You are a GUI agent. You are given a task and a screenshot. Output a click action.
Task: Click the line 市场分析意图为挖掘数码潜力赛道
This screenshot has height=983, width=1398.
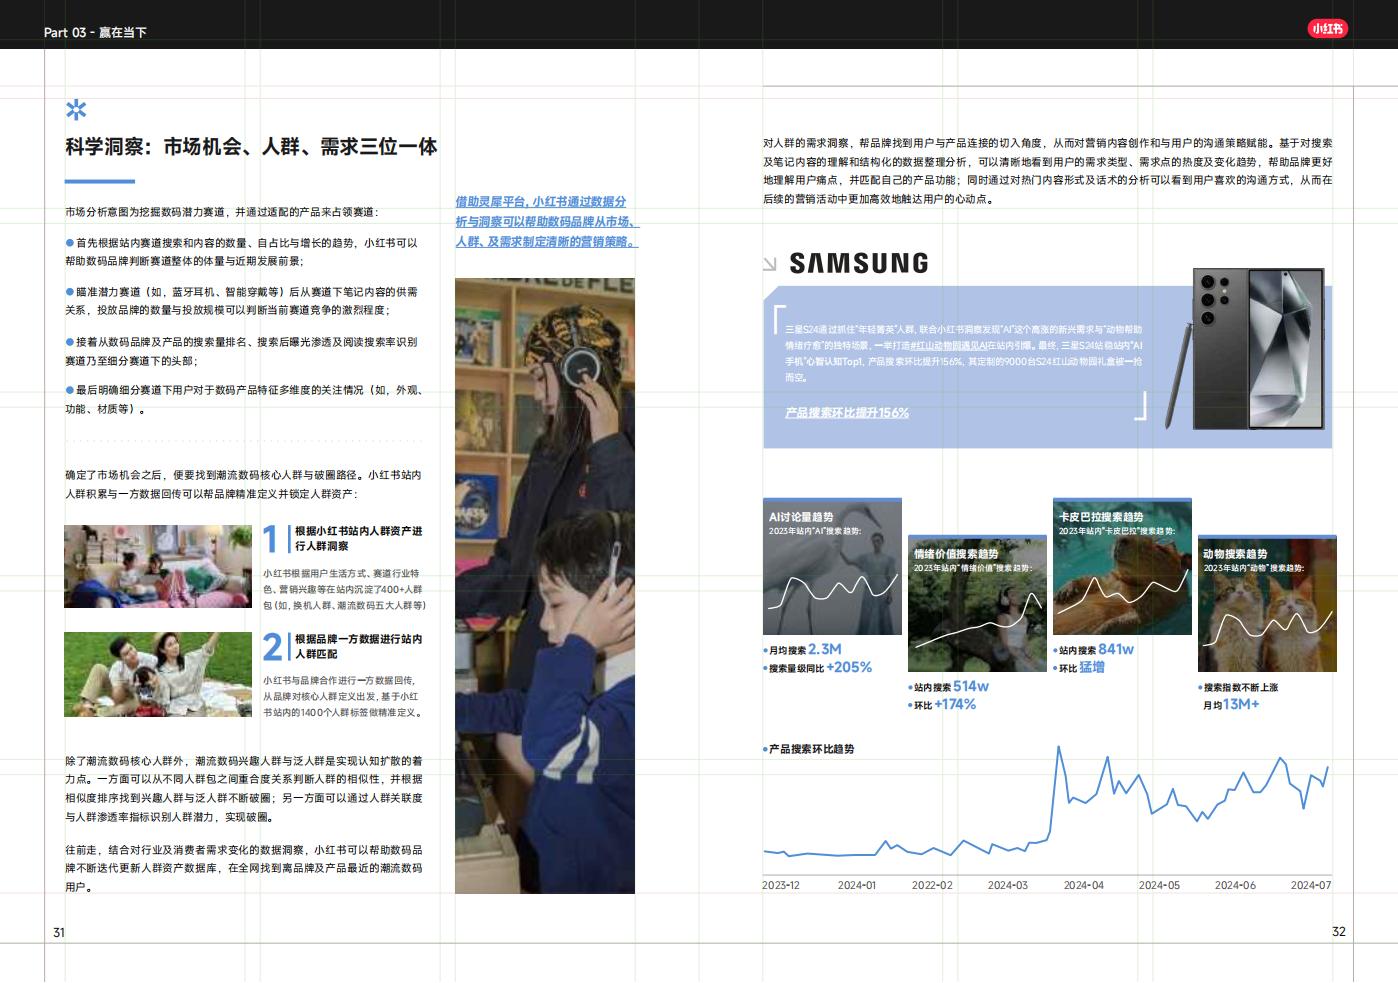(x=222, y=212)
